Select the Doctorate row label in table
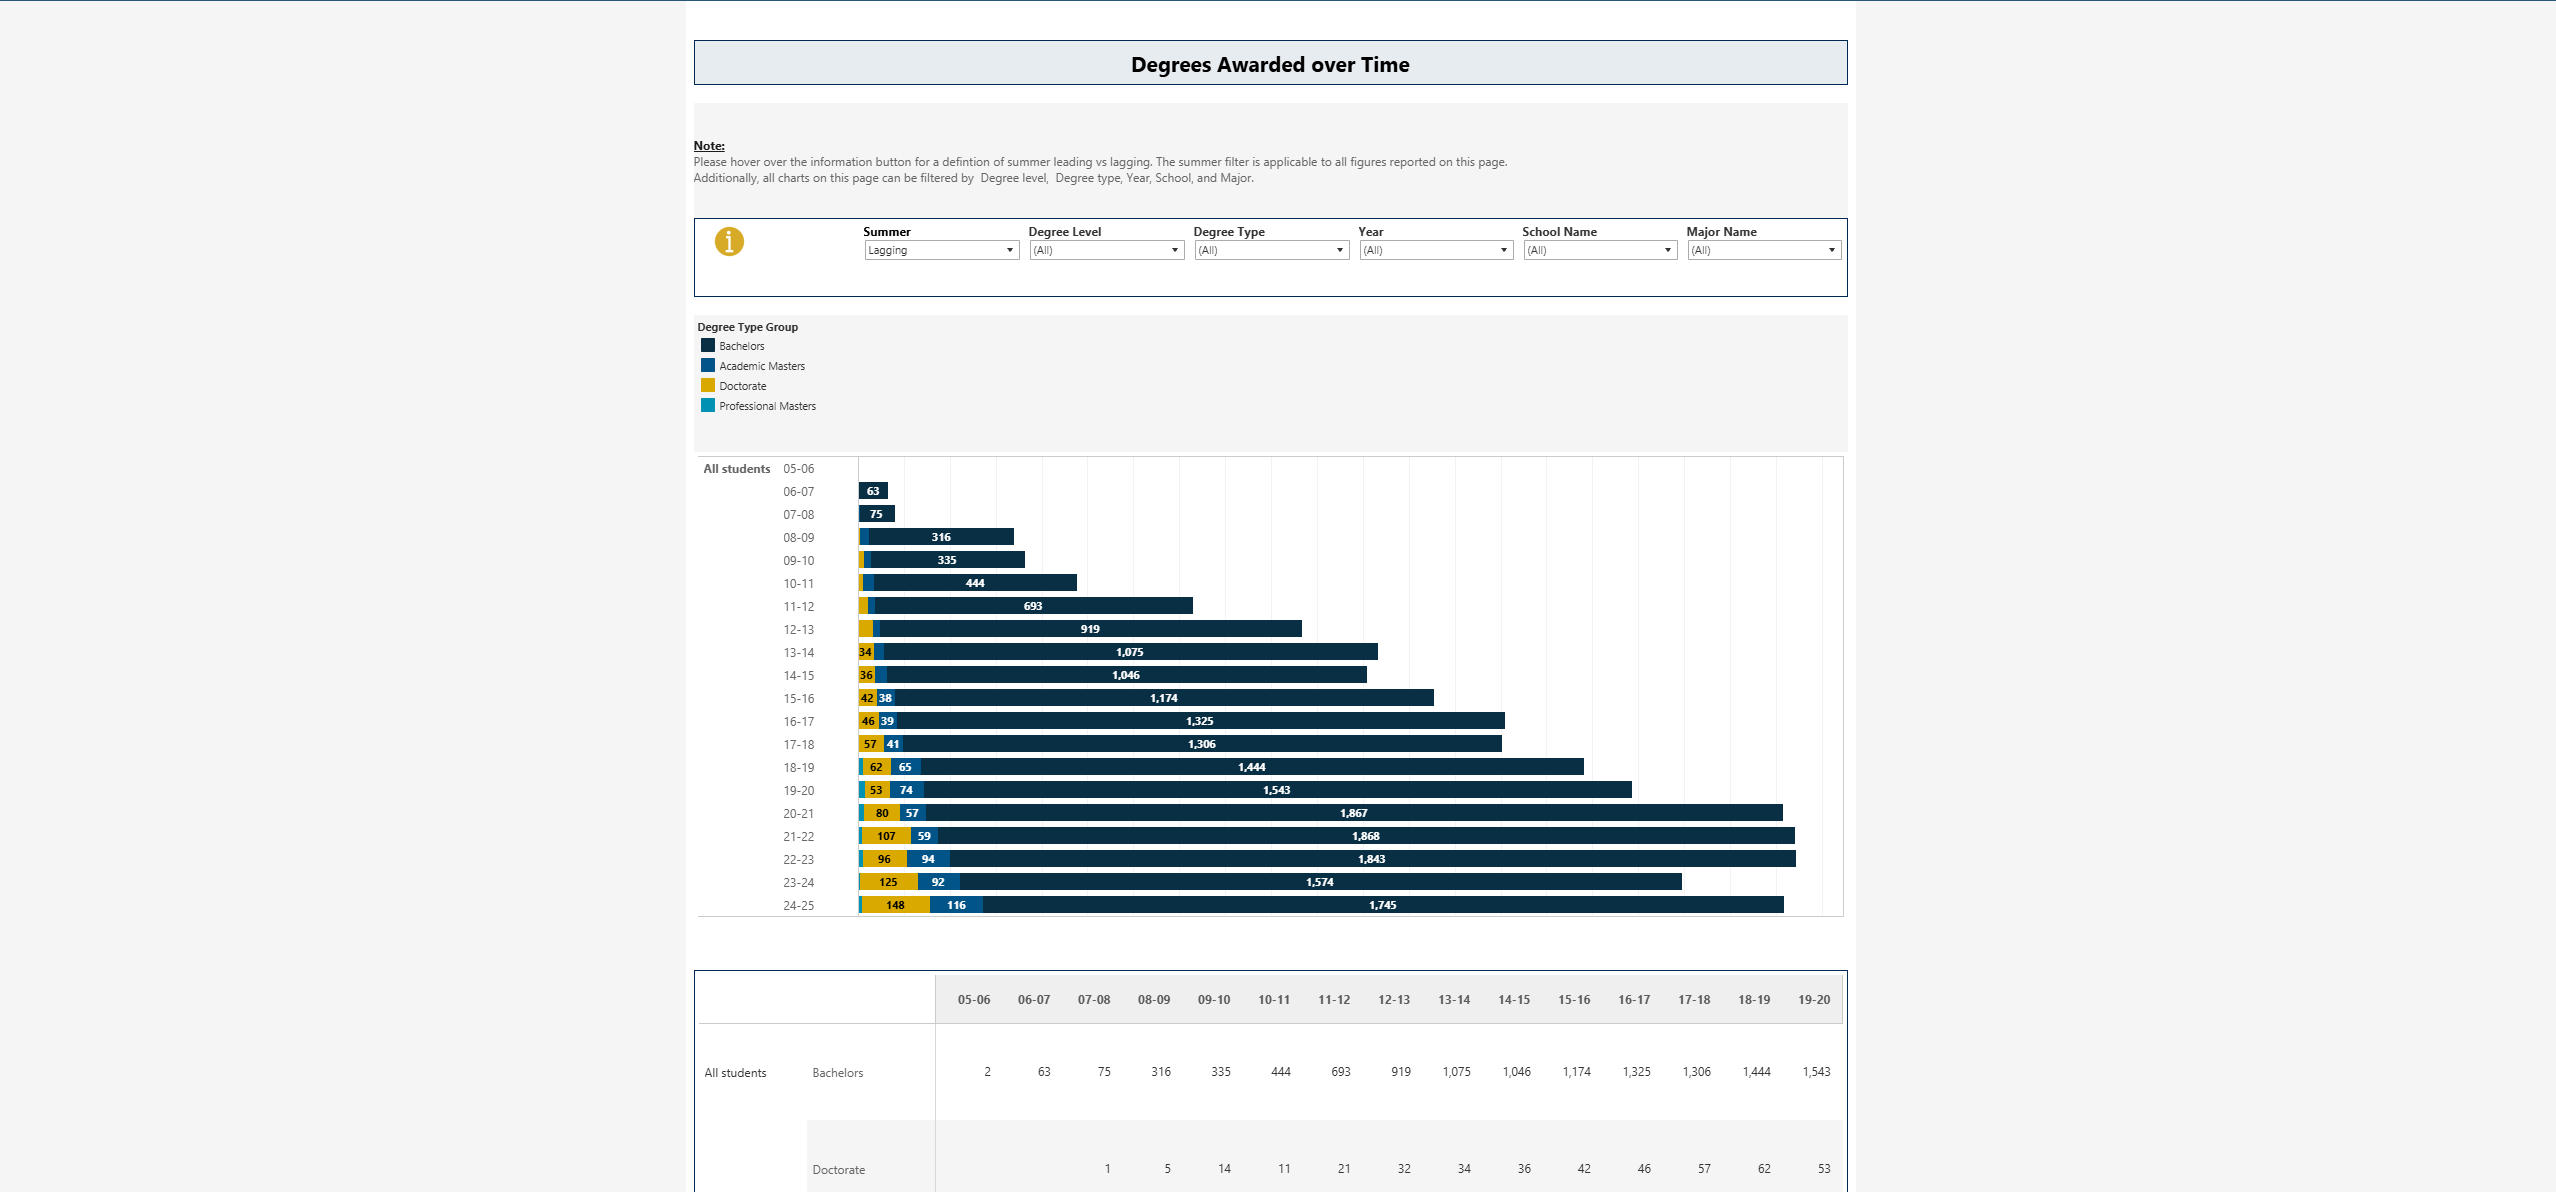 pos(838,1170)
